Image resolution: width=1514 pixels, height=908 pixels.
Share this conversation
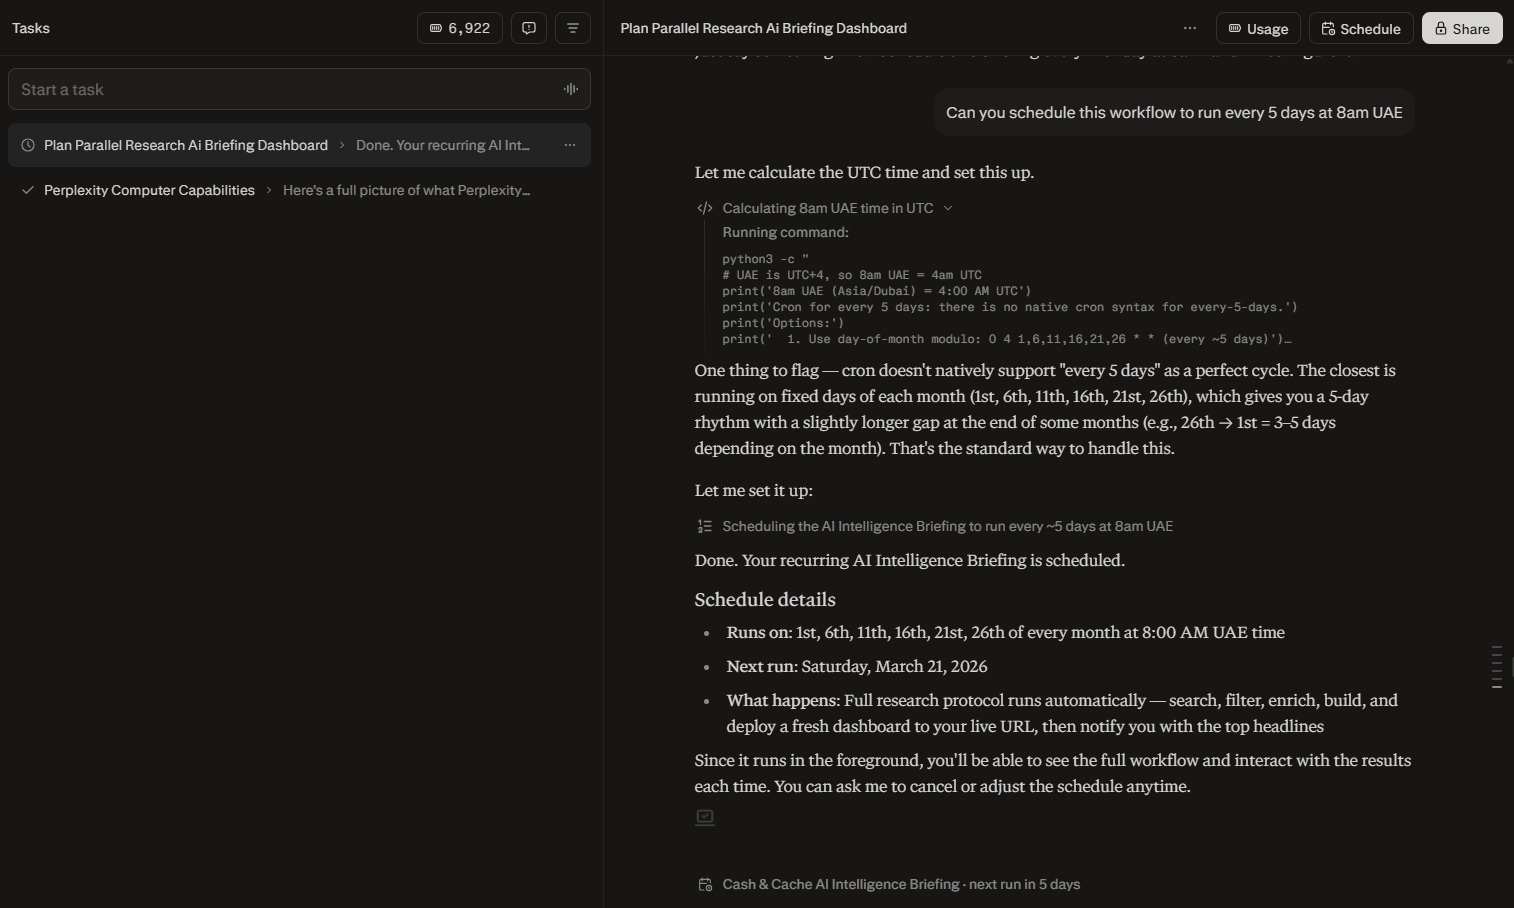(1462, 28)
